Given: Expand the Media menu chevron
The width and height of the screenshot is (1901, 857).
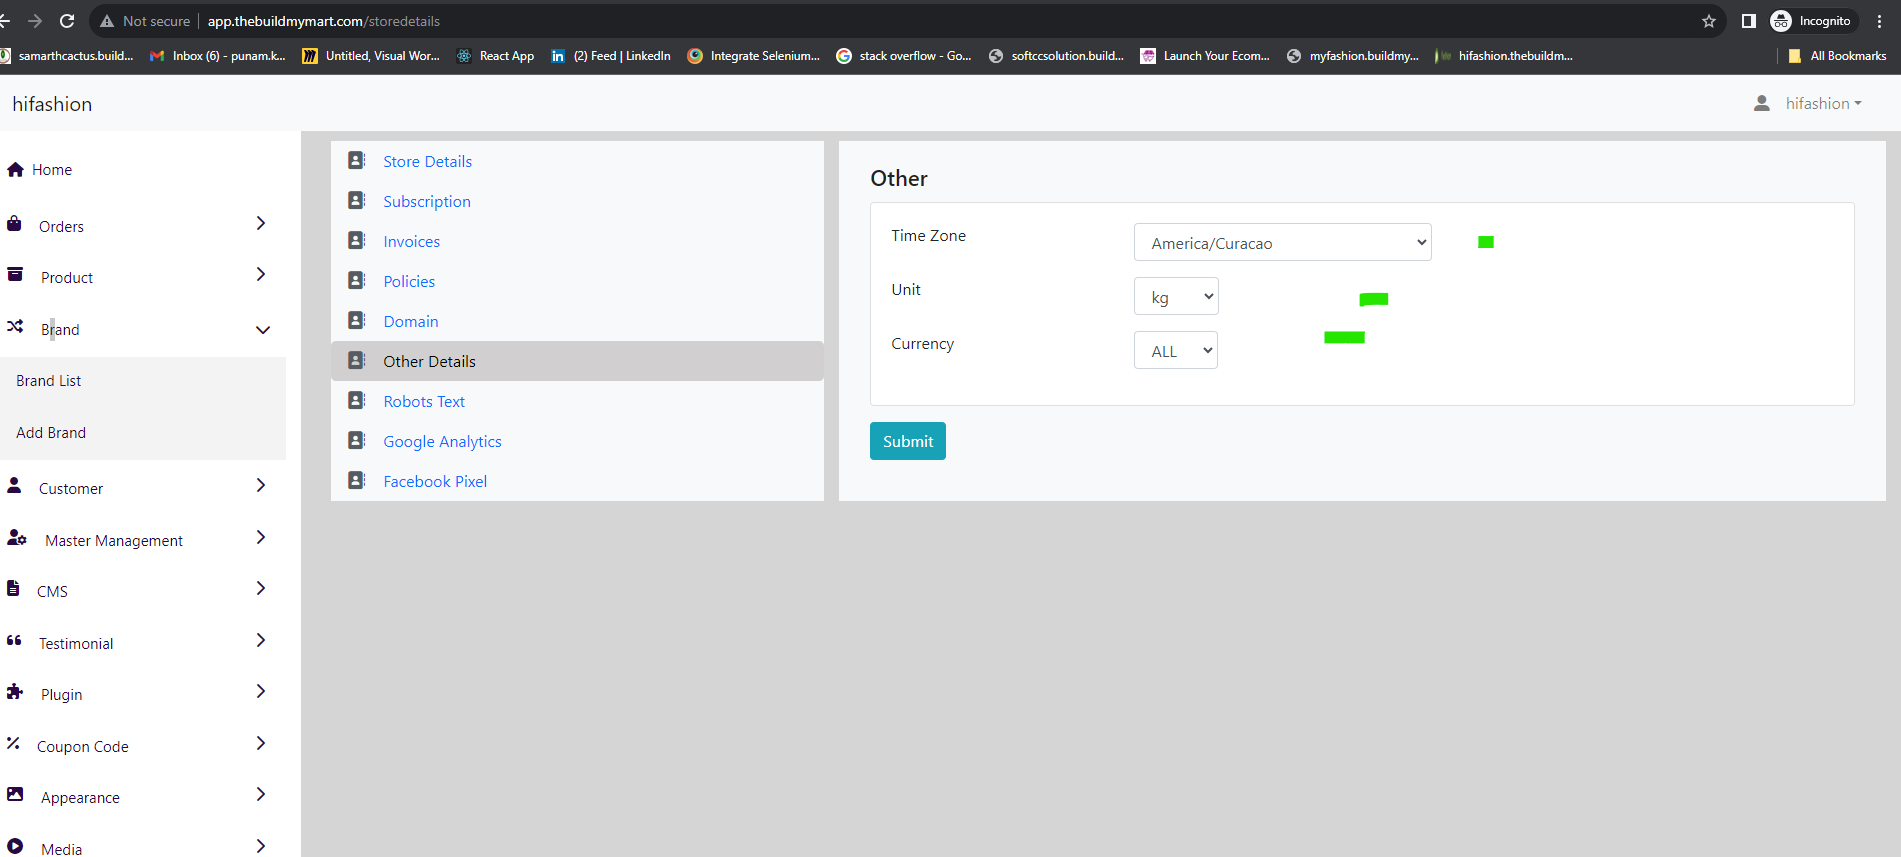Looking at the screenshot, I should [x=261, y=846].
